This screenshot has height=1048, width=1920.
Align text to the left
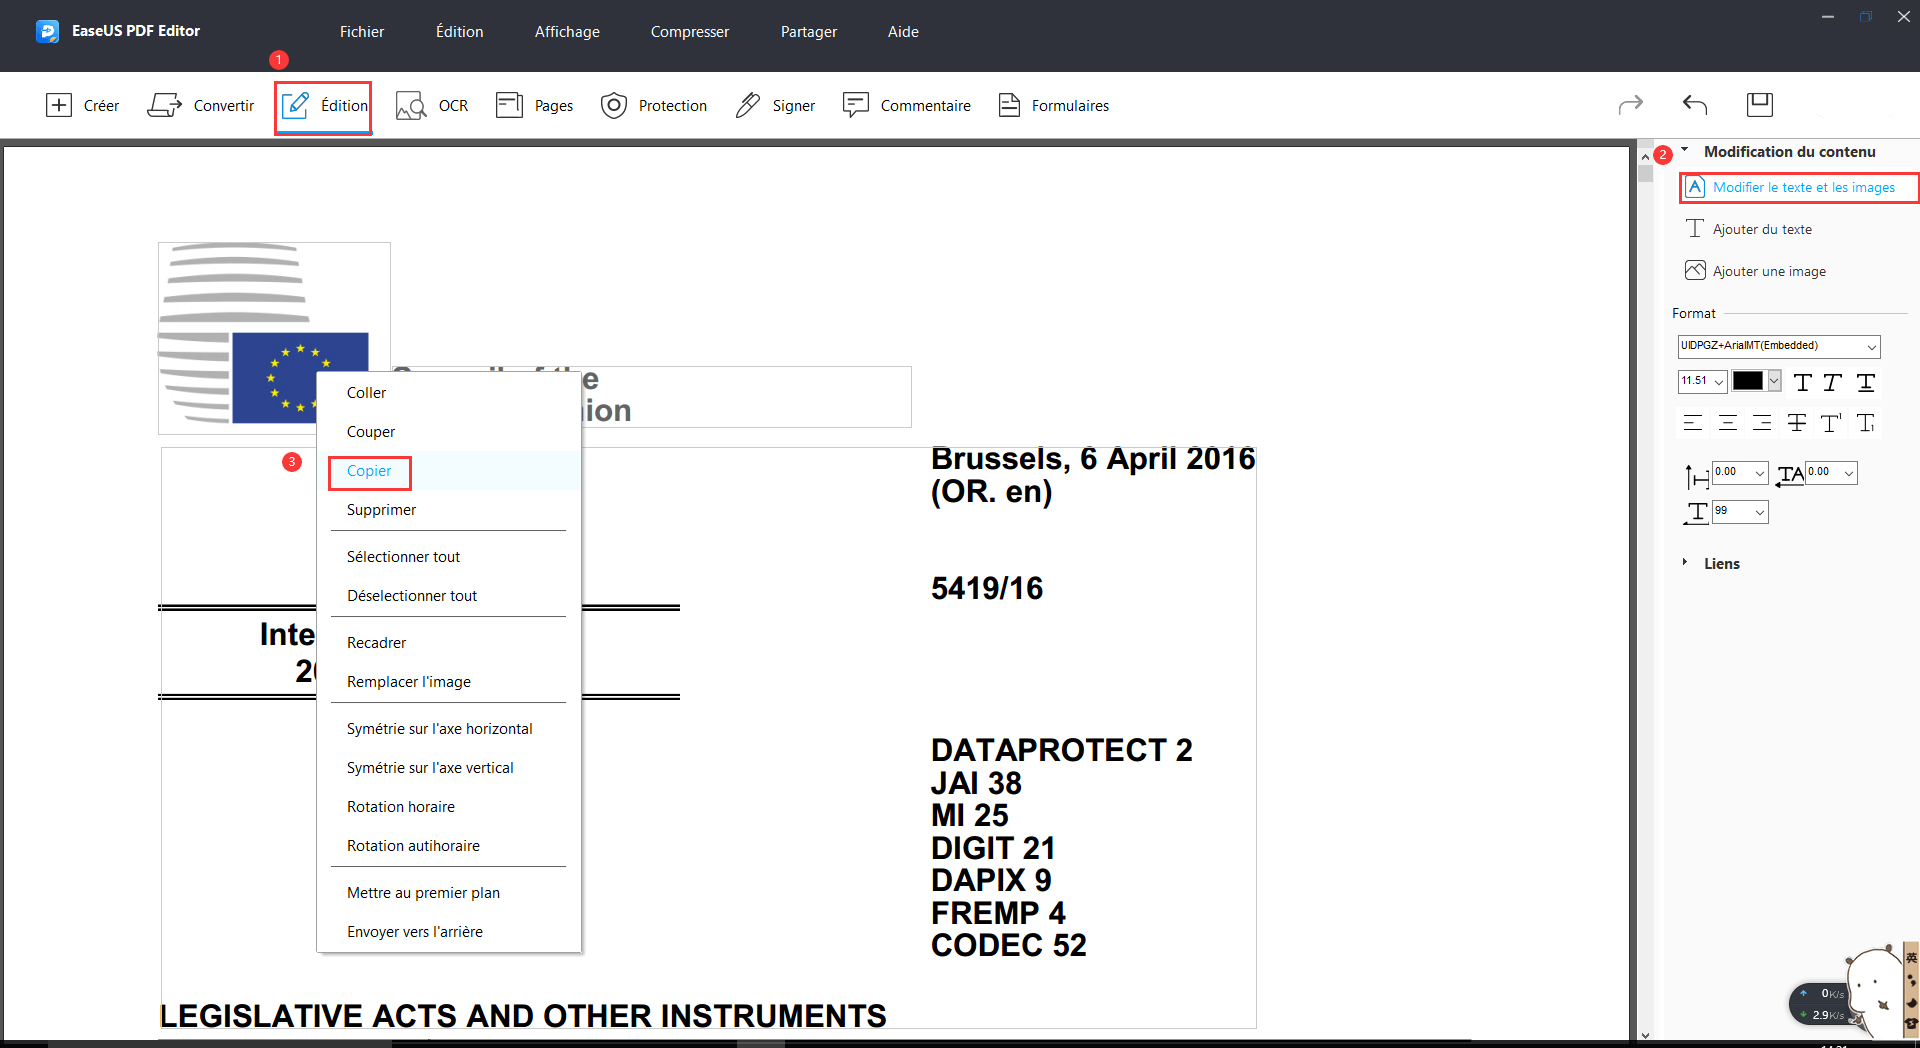[x=1693, y=423]
